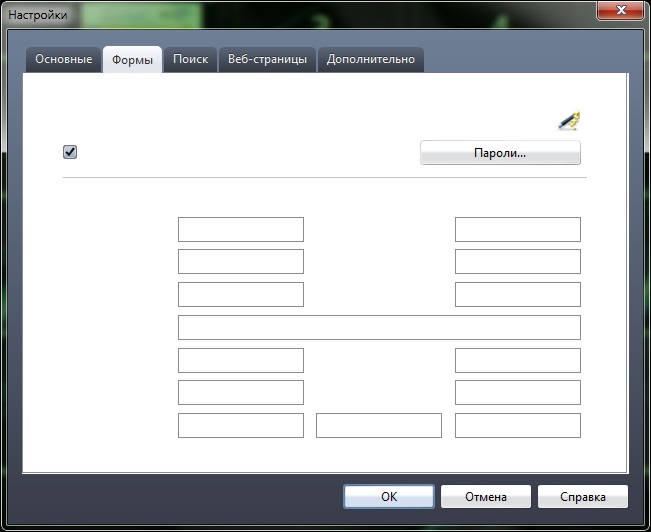Screen dimensions: 651x532
Task: Confirm settings with the OK button
Action: [x=389, y=497]
